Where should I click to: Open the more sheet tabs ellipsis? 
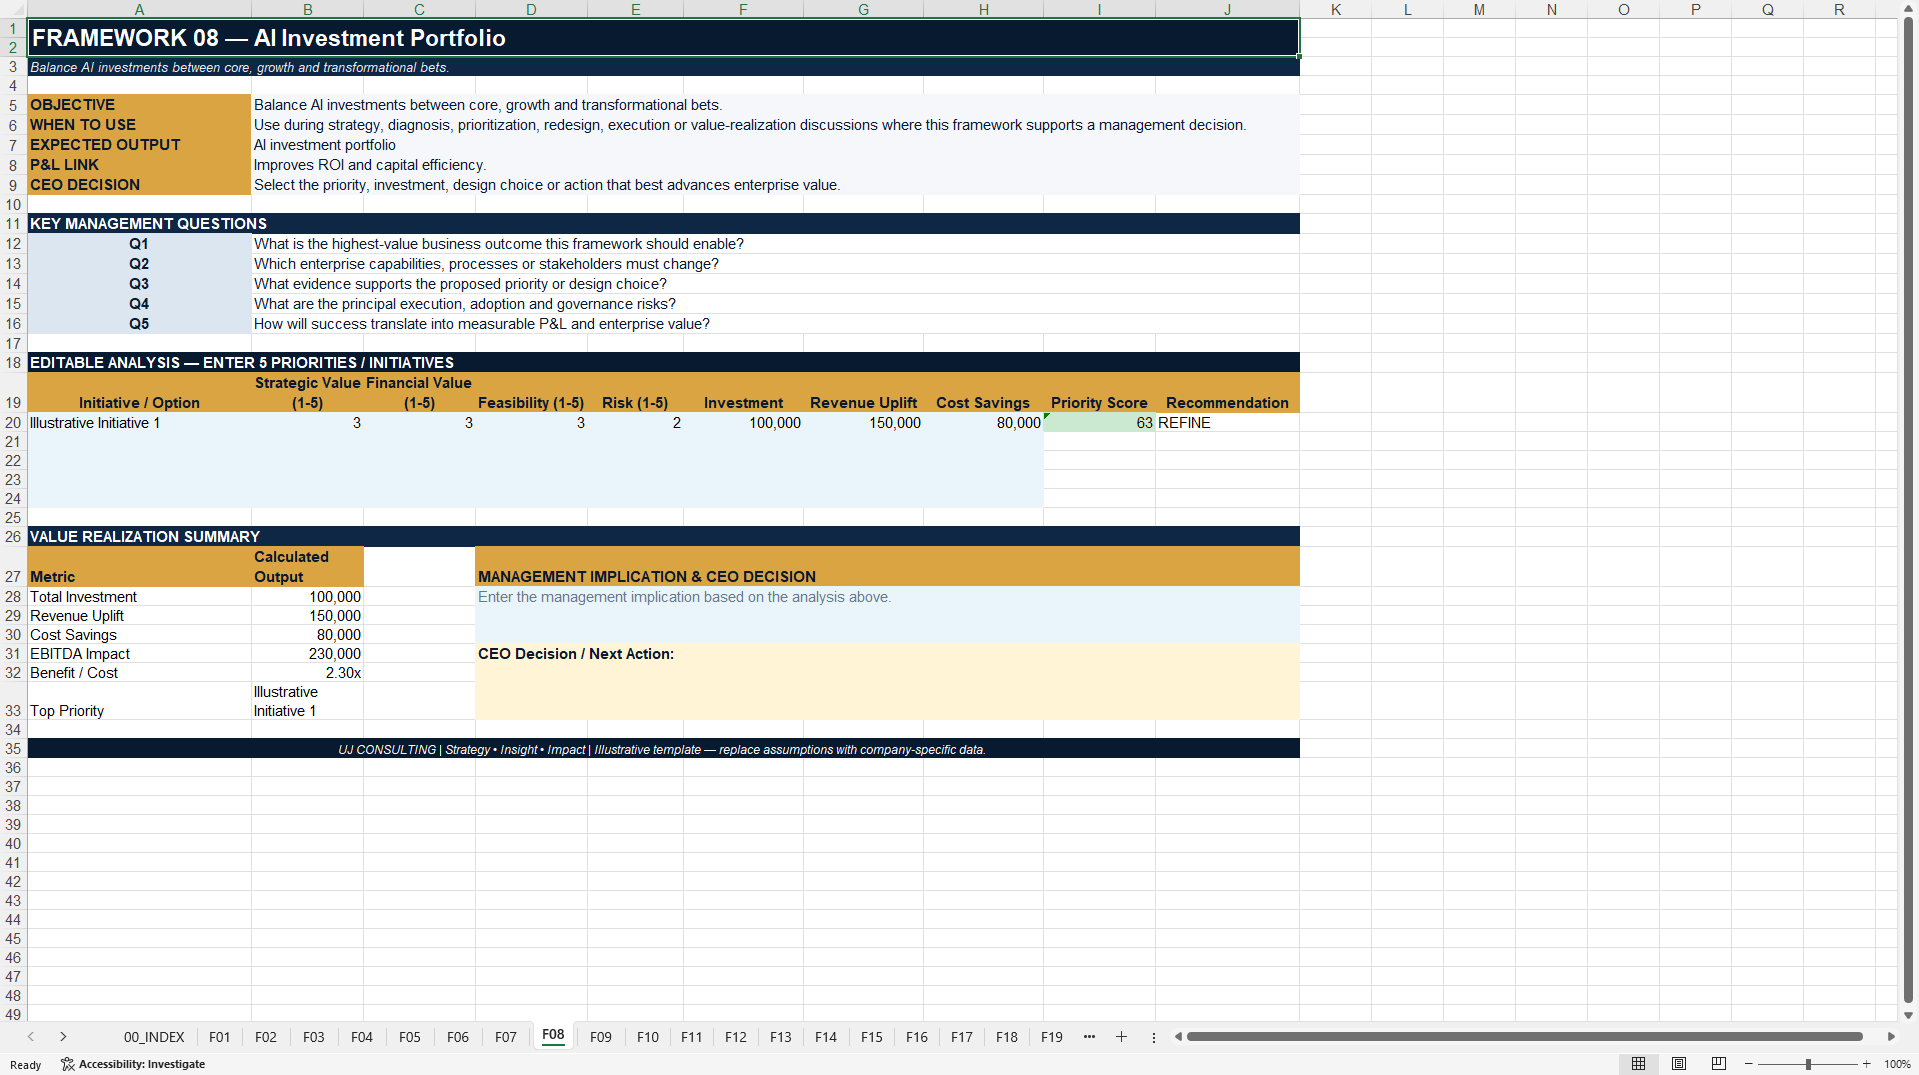click(1089, 1037)
